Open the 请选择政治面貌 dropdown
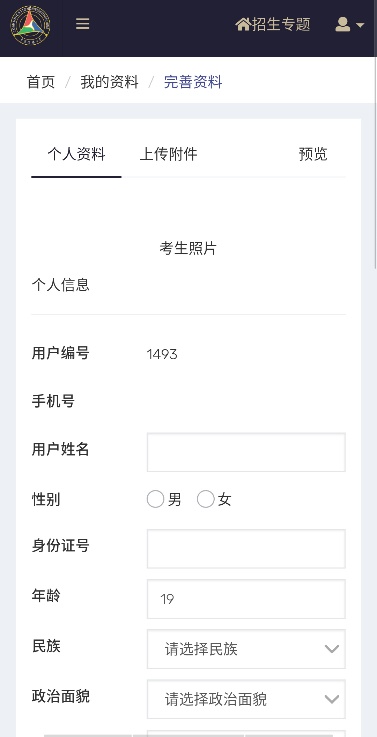This screenshot has width=377, height=737. [x=246, y=699]
